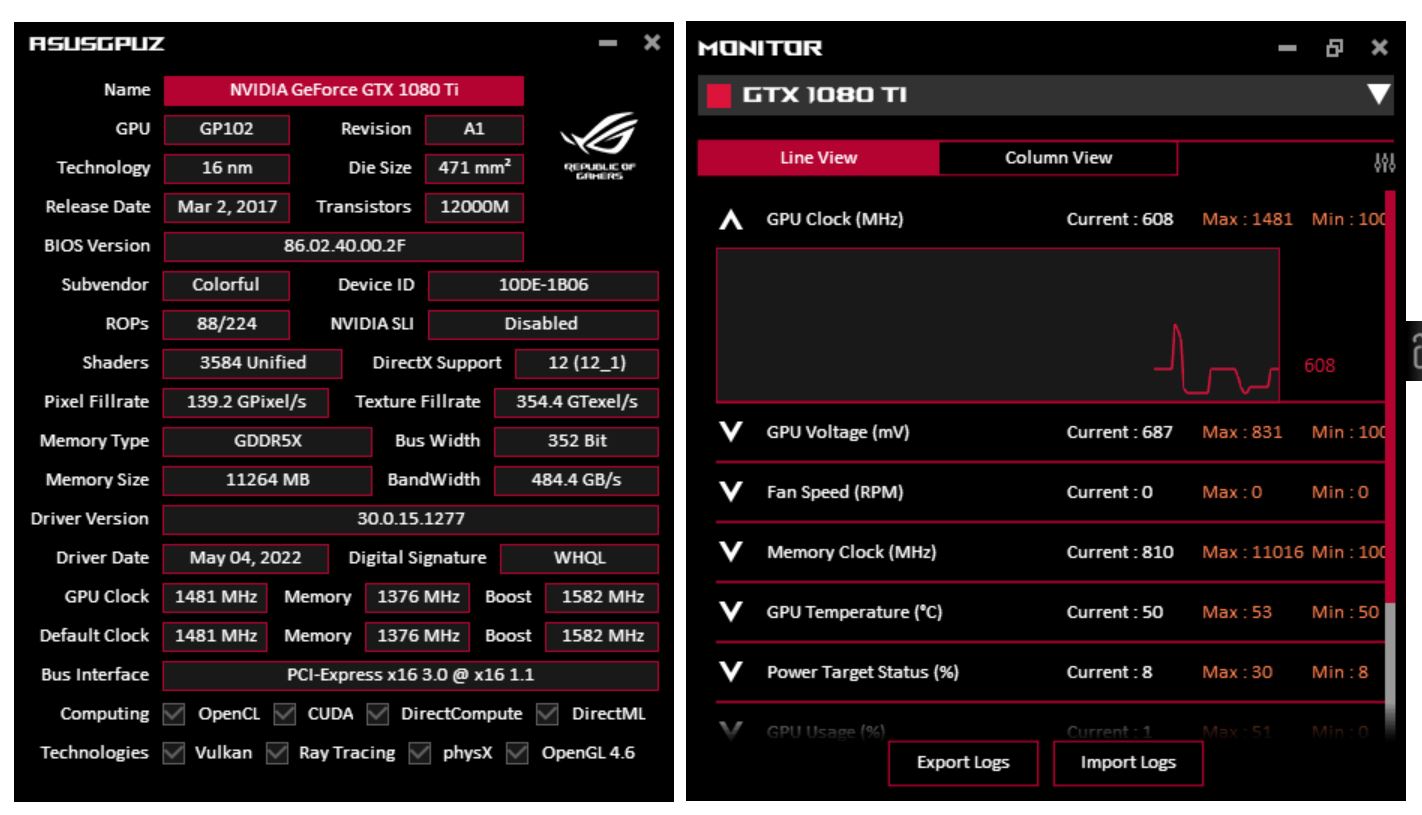This screenshot has height=815, width=1422.
Task: Click the 11264 MB memory size value
Action: click(267, 480)
